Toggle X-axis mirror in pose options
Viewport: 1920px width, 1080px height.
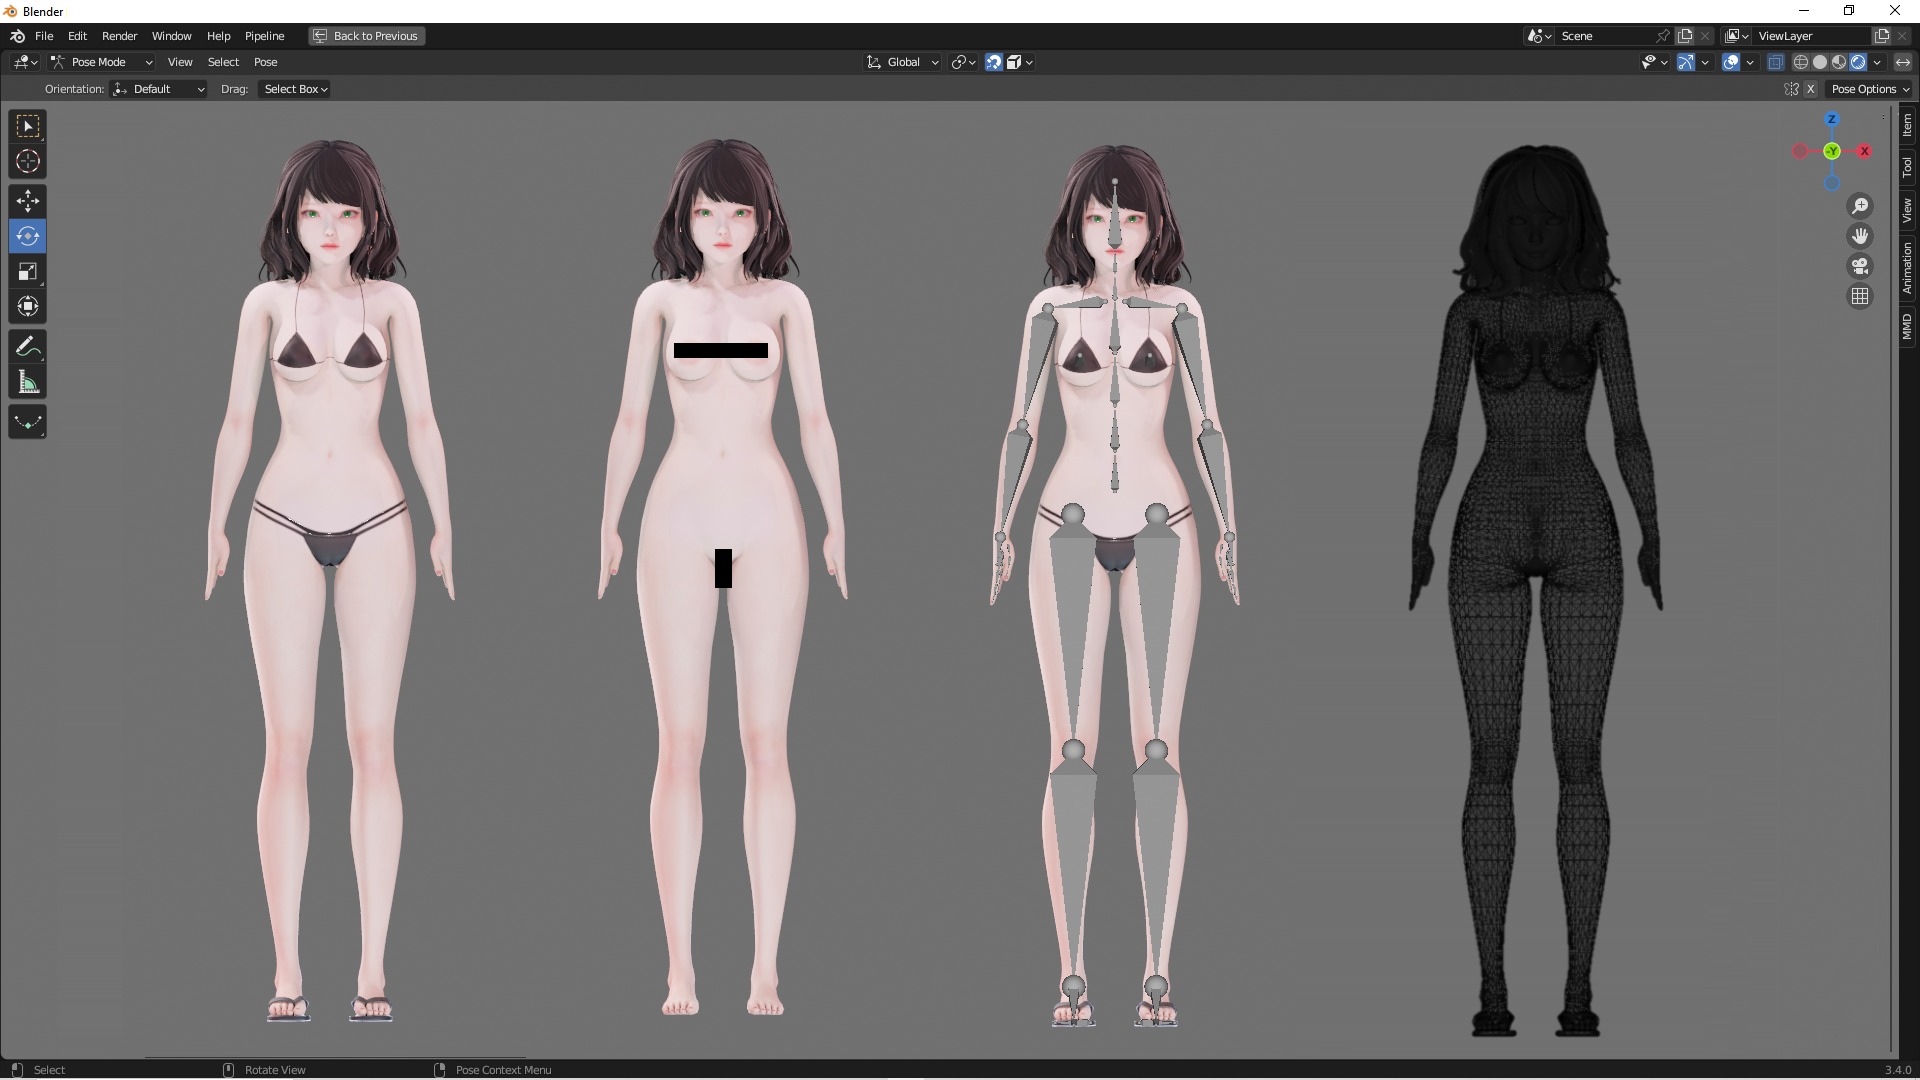(1811, 89)
